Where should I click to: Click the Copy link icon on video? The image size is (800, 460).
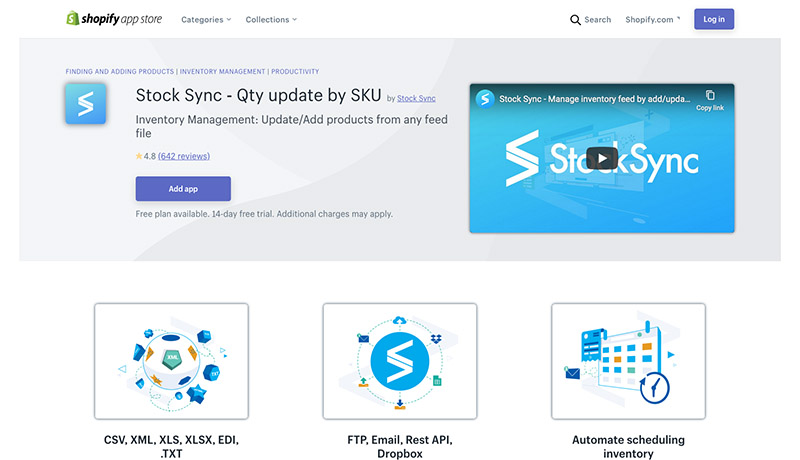click(710, 98)
